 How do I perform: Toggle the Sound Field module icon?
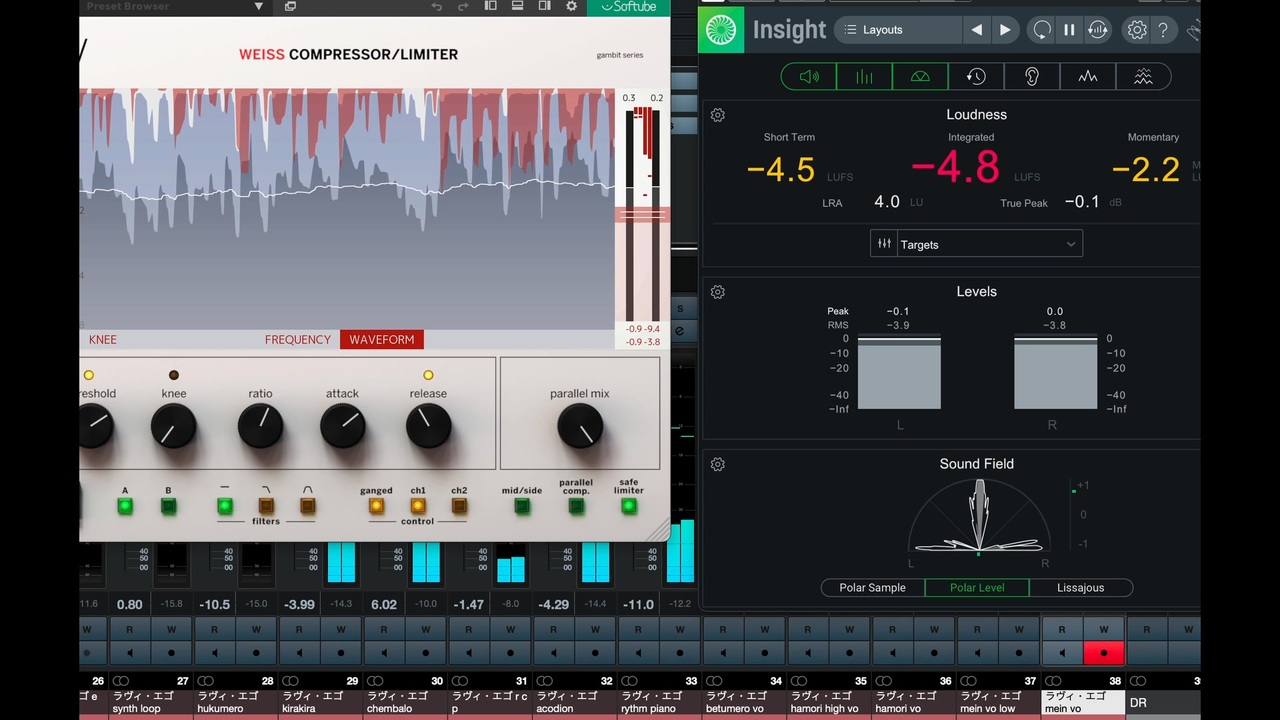tap(920, 76)
